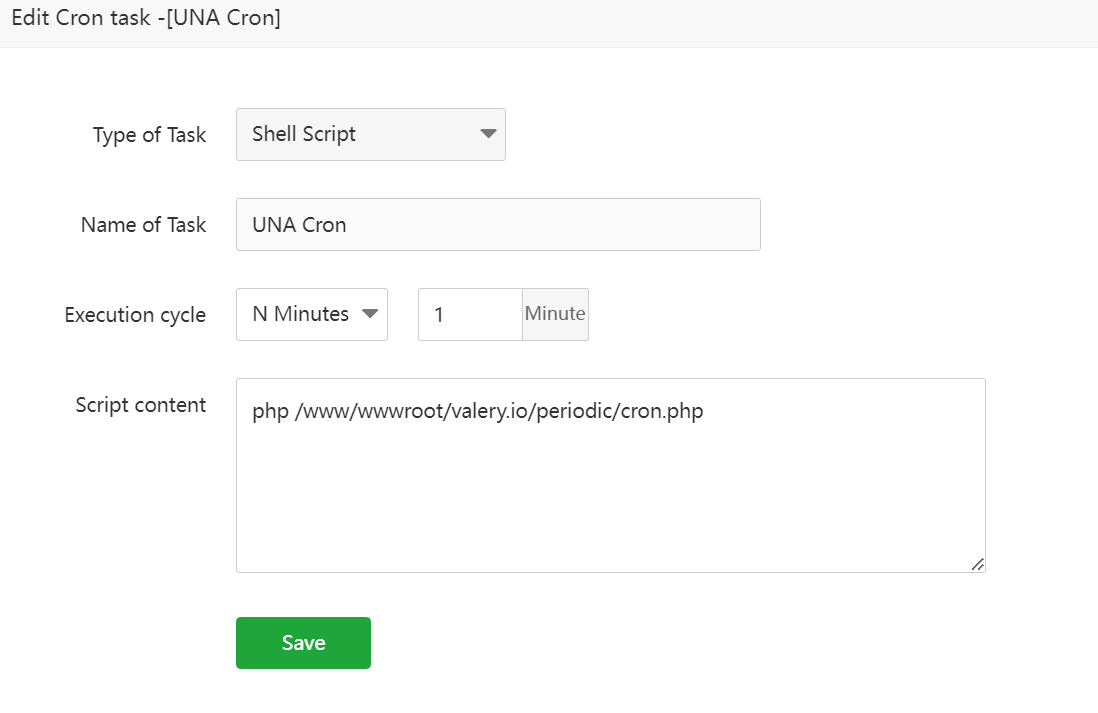Click the N Minutes dropdown arrow
The width and height of the screenshot is (1098, 713).
(370, 314)
